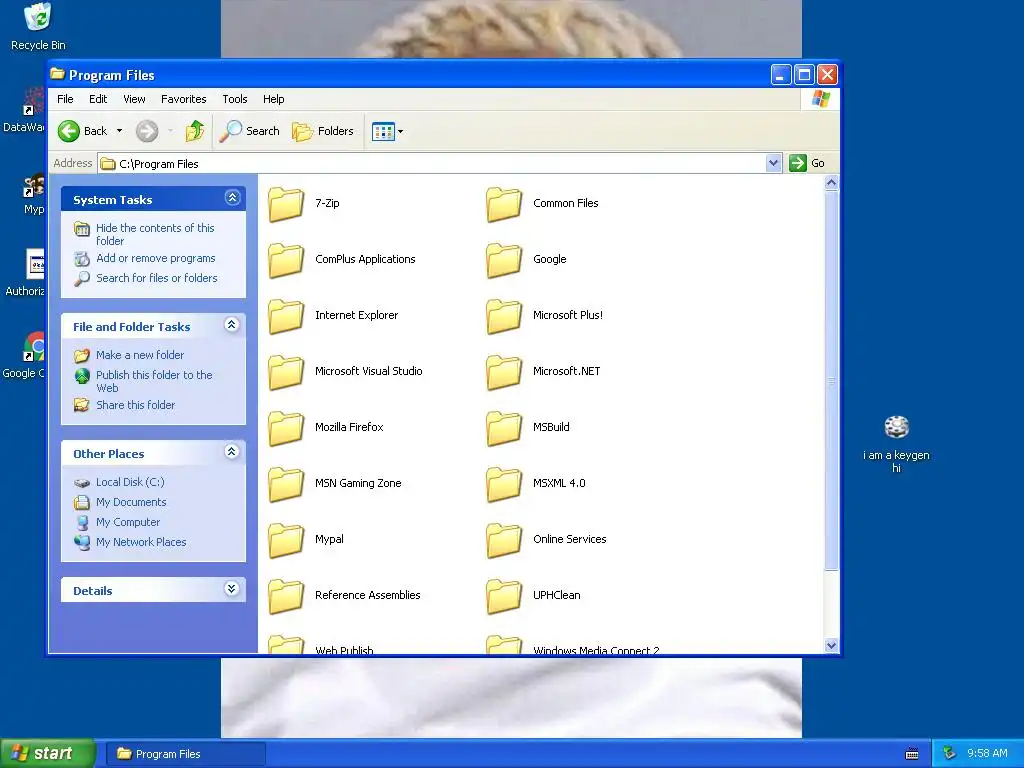The width and height of the screenshot is (1024, 768).
Task: Open Local Disk (C:) in Other Places
Action: (130, 482)
